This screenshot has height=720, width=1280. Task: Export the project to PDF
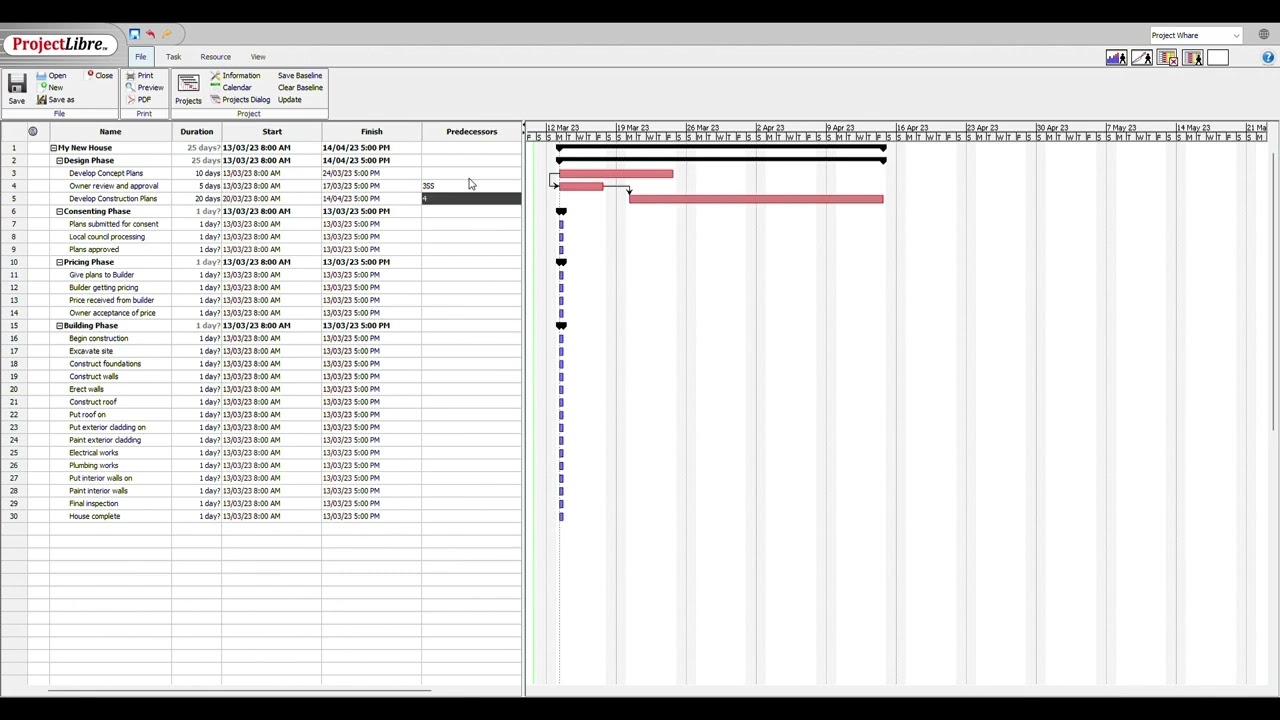[x=139, y=100]
